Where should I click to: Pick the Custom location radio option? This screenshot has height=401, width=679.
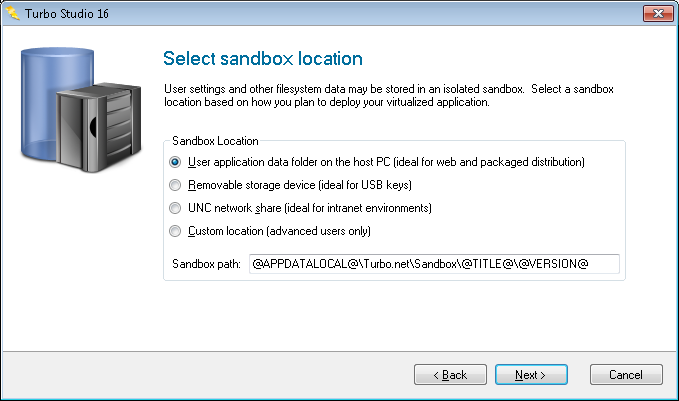click(176, 231)
